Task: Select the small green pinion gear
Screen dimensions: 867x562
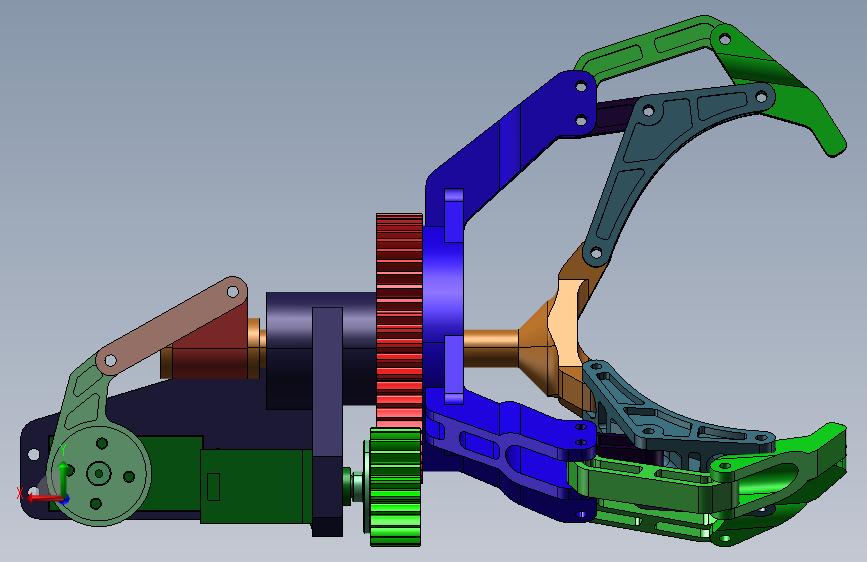Action: [x=394, y=487]
